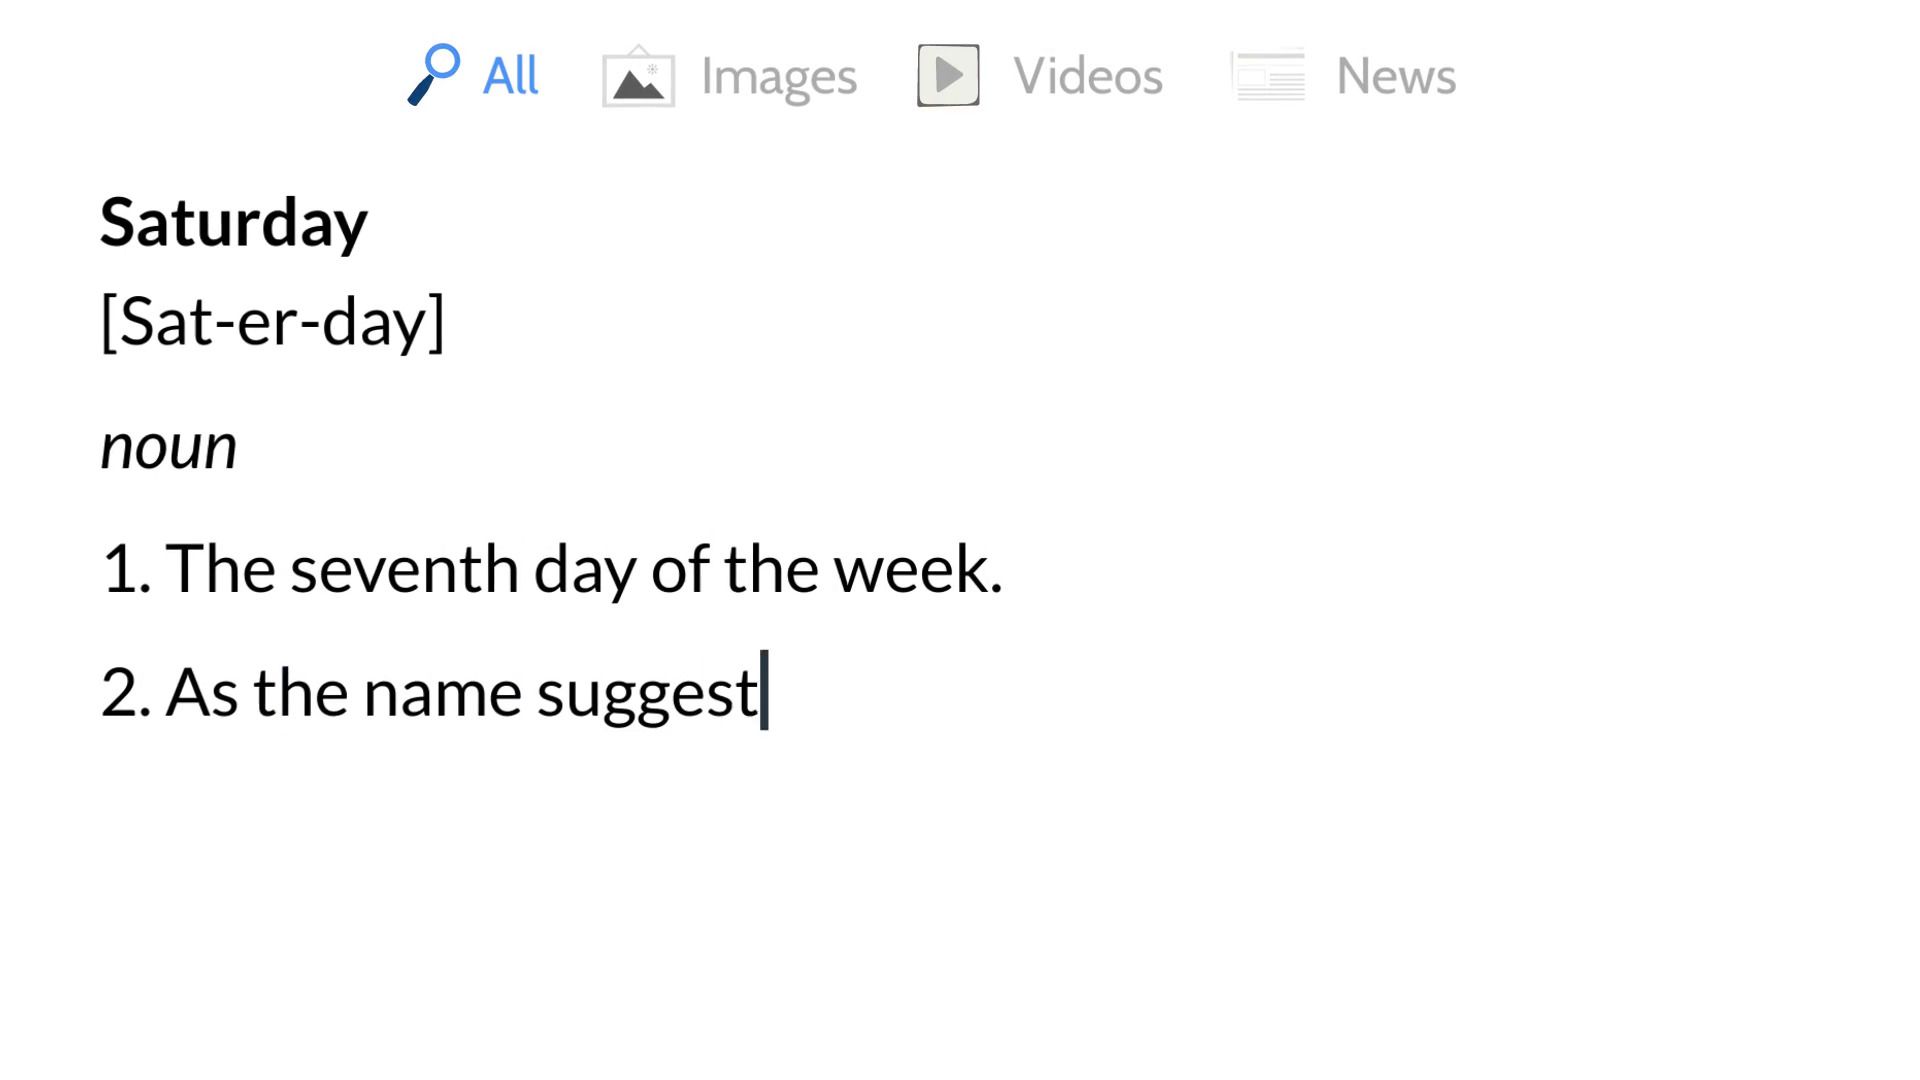The height and width of the screenshot is (1080, 1920).
Task: Place cursor at the blinking text caret
Action: (765, 690)
